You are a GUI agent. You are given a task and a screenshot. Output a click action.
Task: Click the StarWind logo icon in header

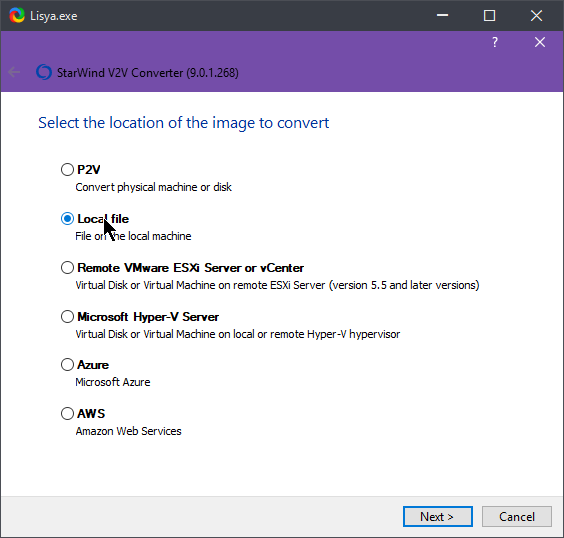[44, 72]
